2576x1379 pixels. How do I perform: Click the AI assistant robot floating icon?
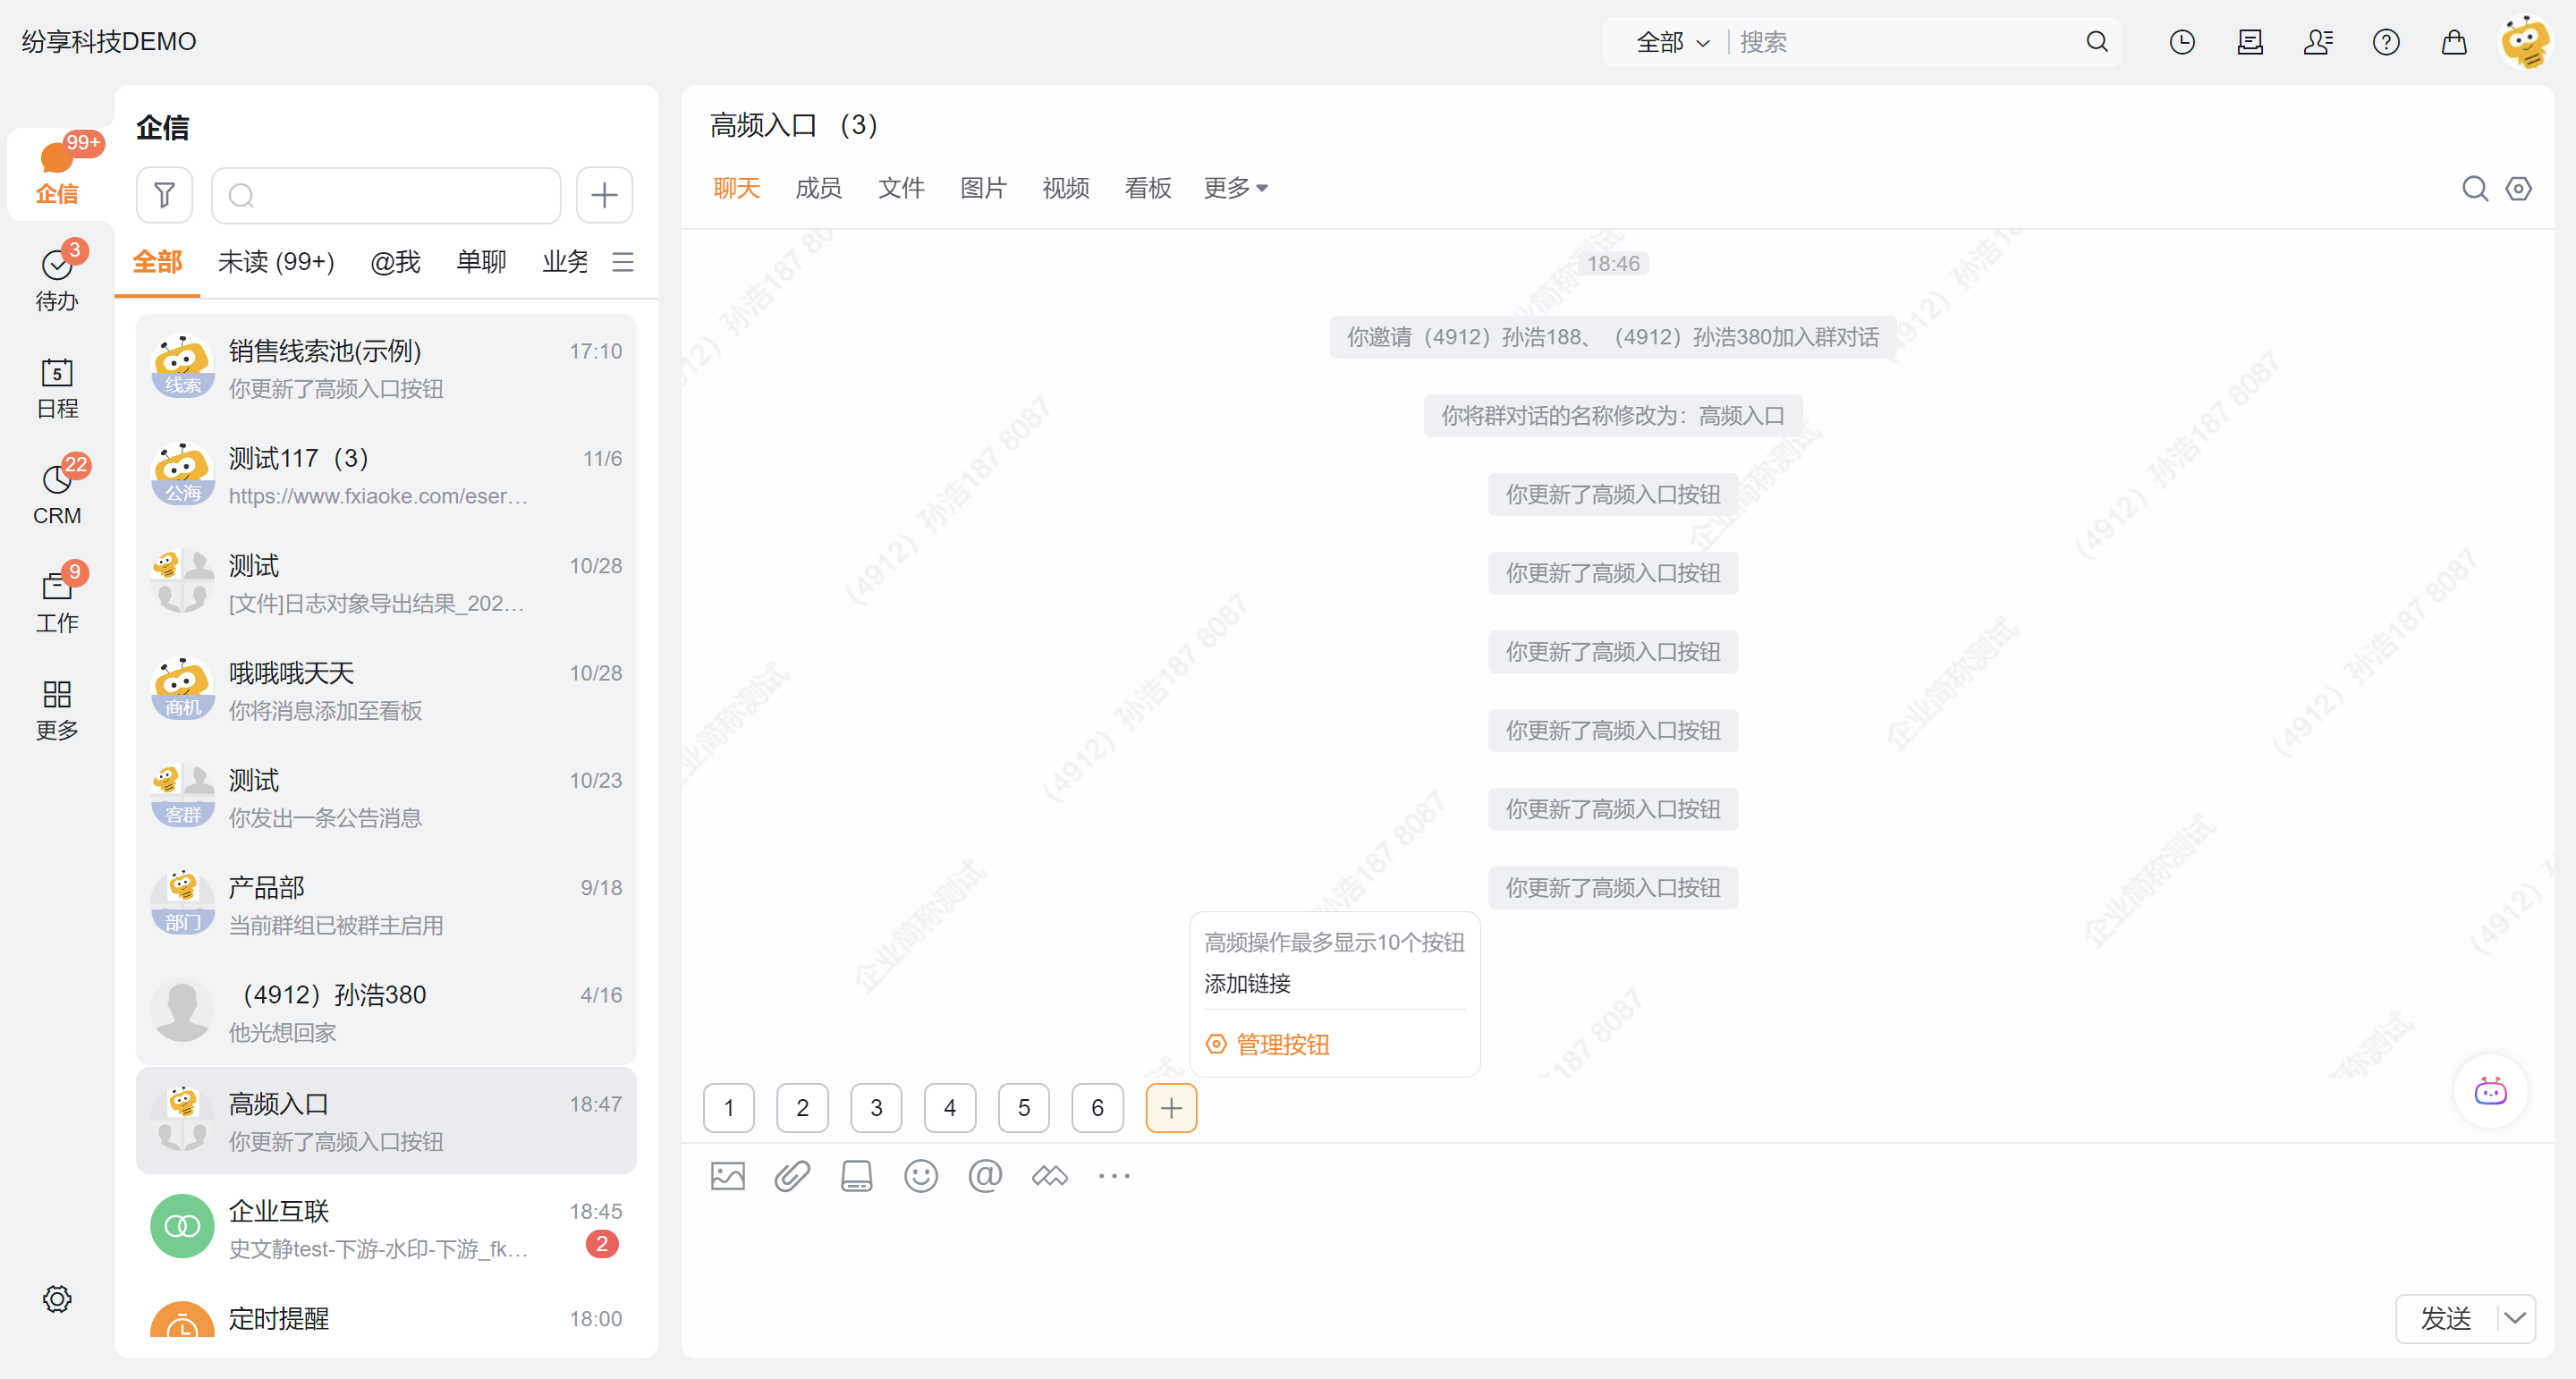coord(2490,1091)
